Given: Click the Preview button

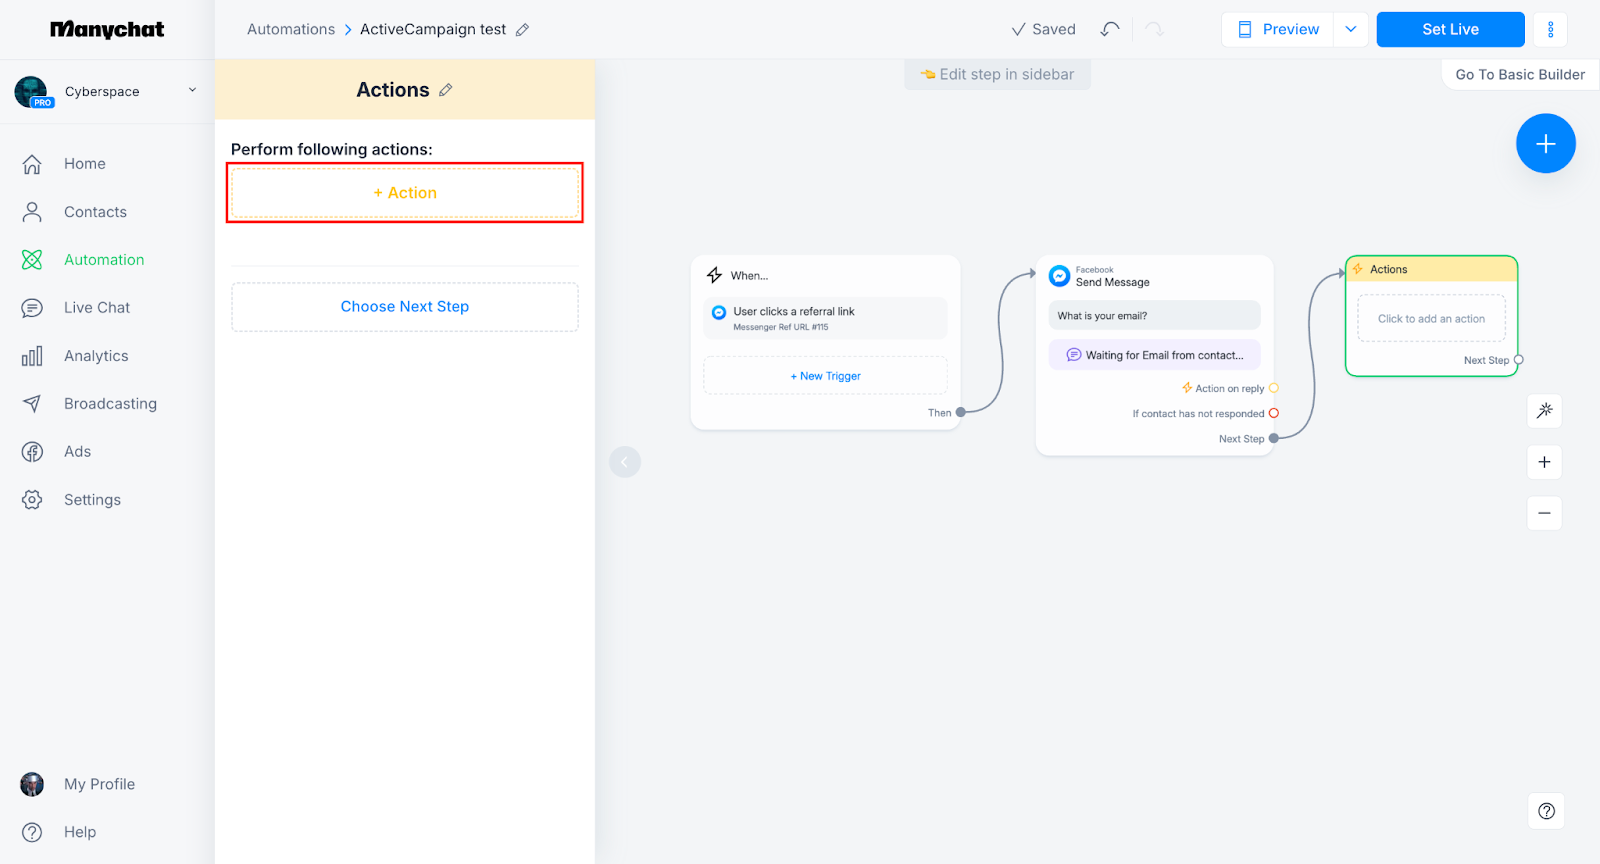Looking at the screenshot, I should pyautogui.click(x=1278, y=29).
